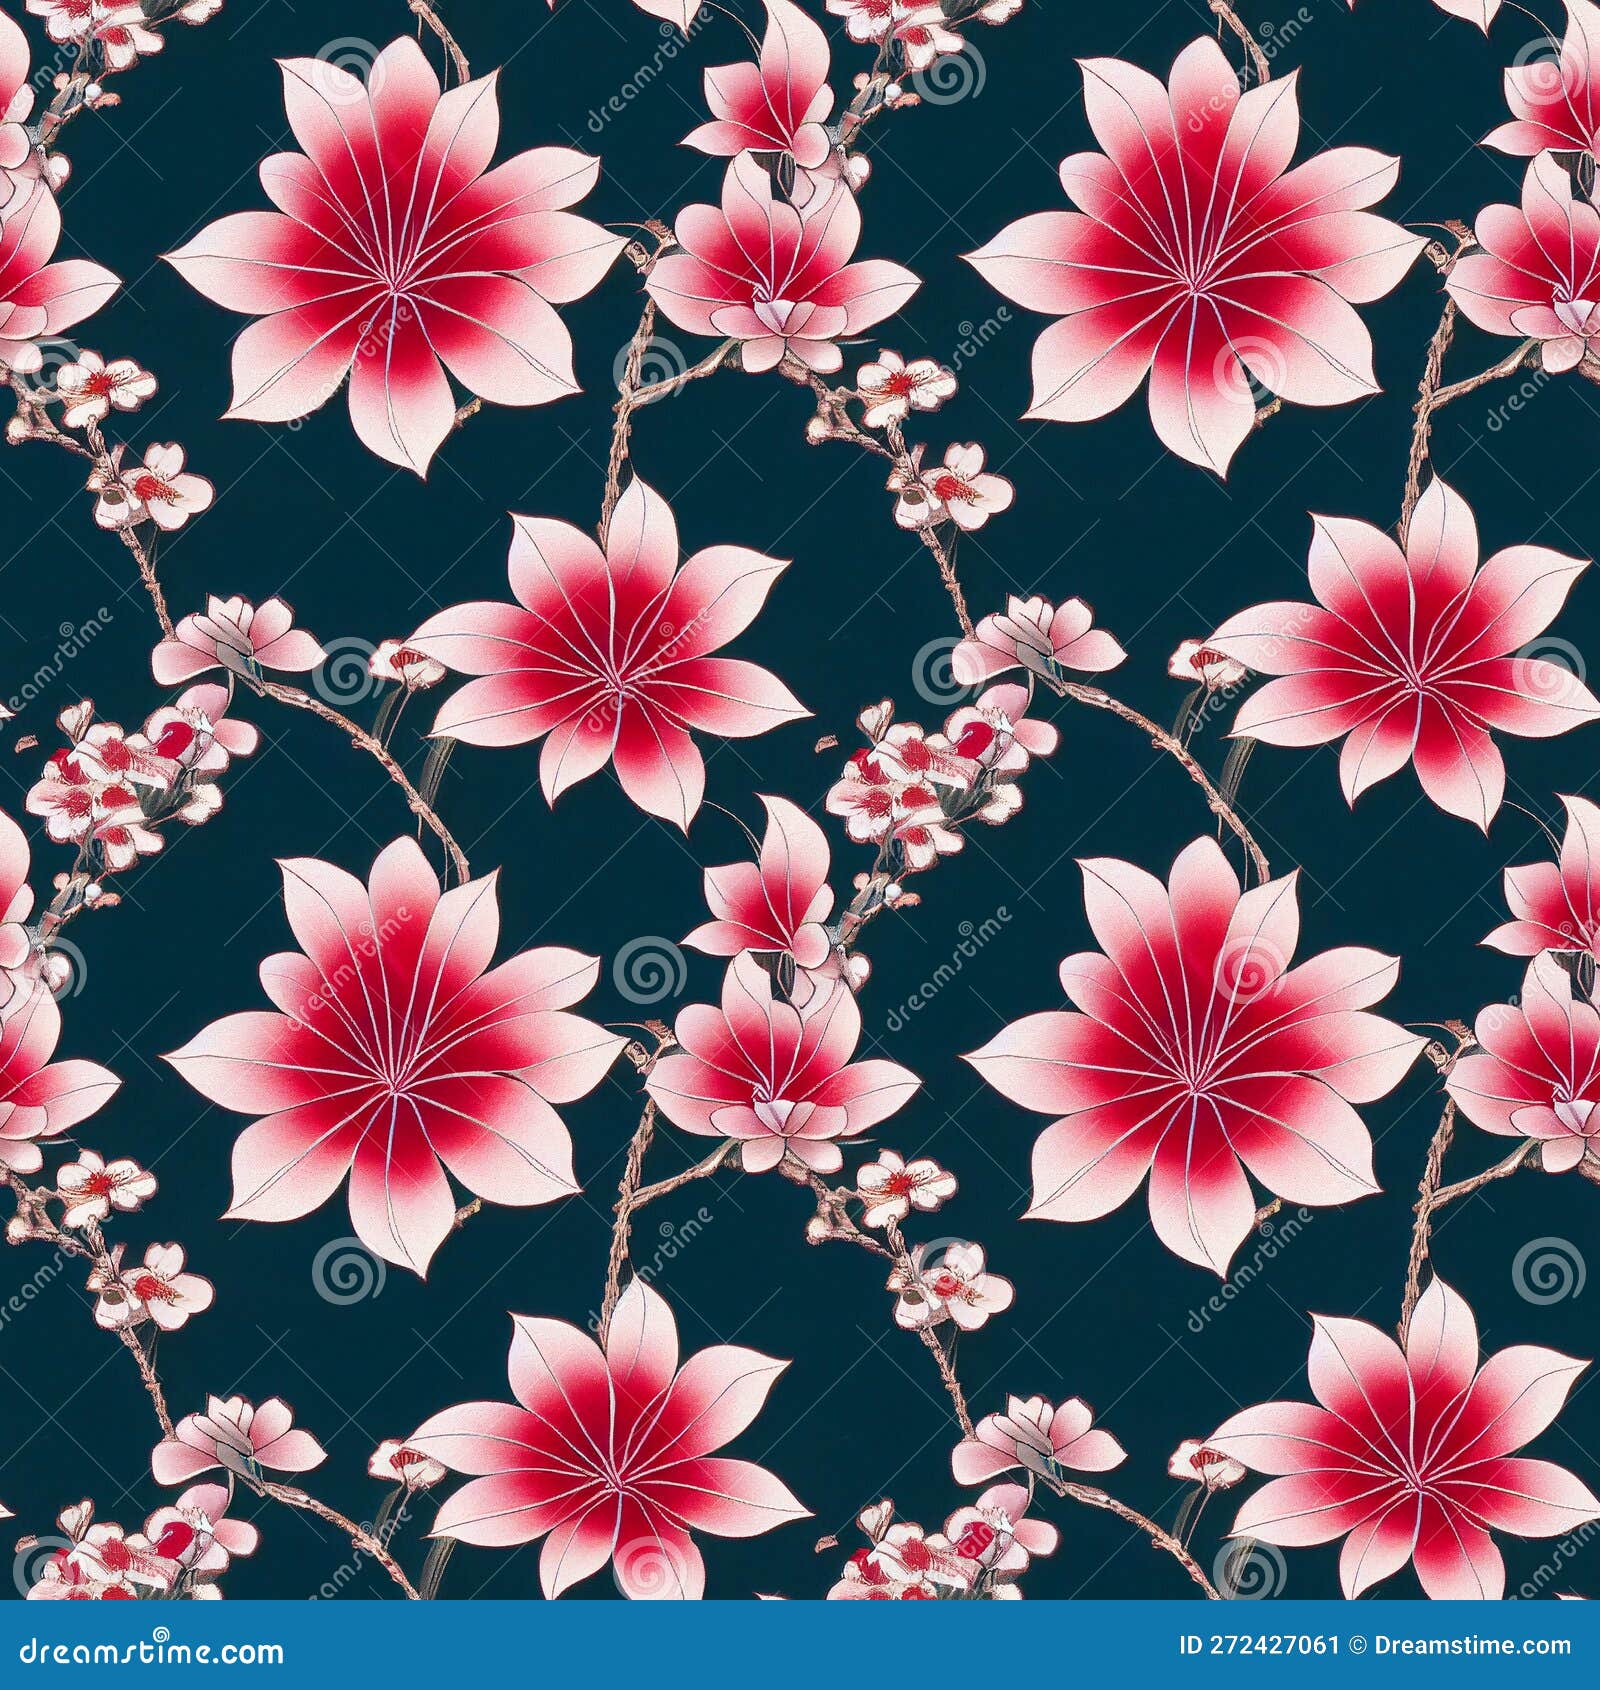Click the ID 272427061 label
Image resolution: width=1600 pixels, height=1690 pixels.
tap(1260, 1645)
